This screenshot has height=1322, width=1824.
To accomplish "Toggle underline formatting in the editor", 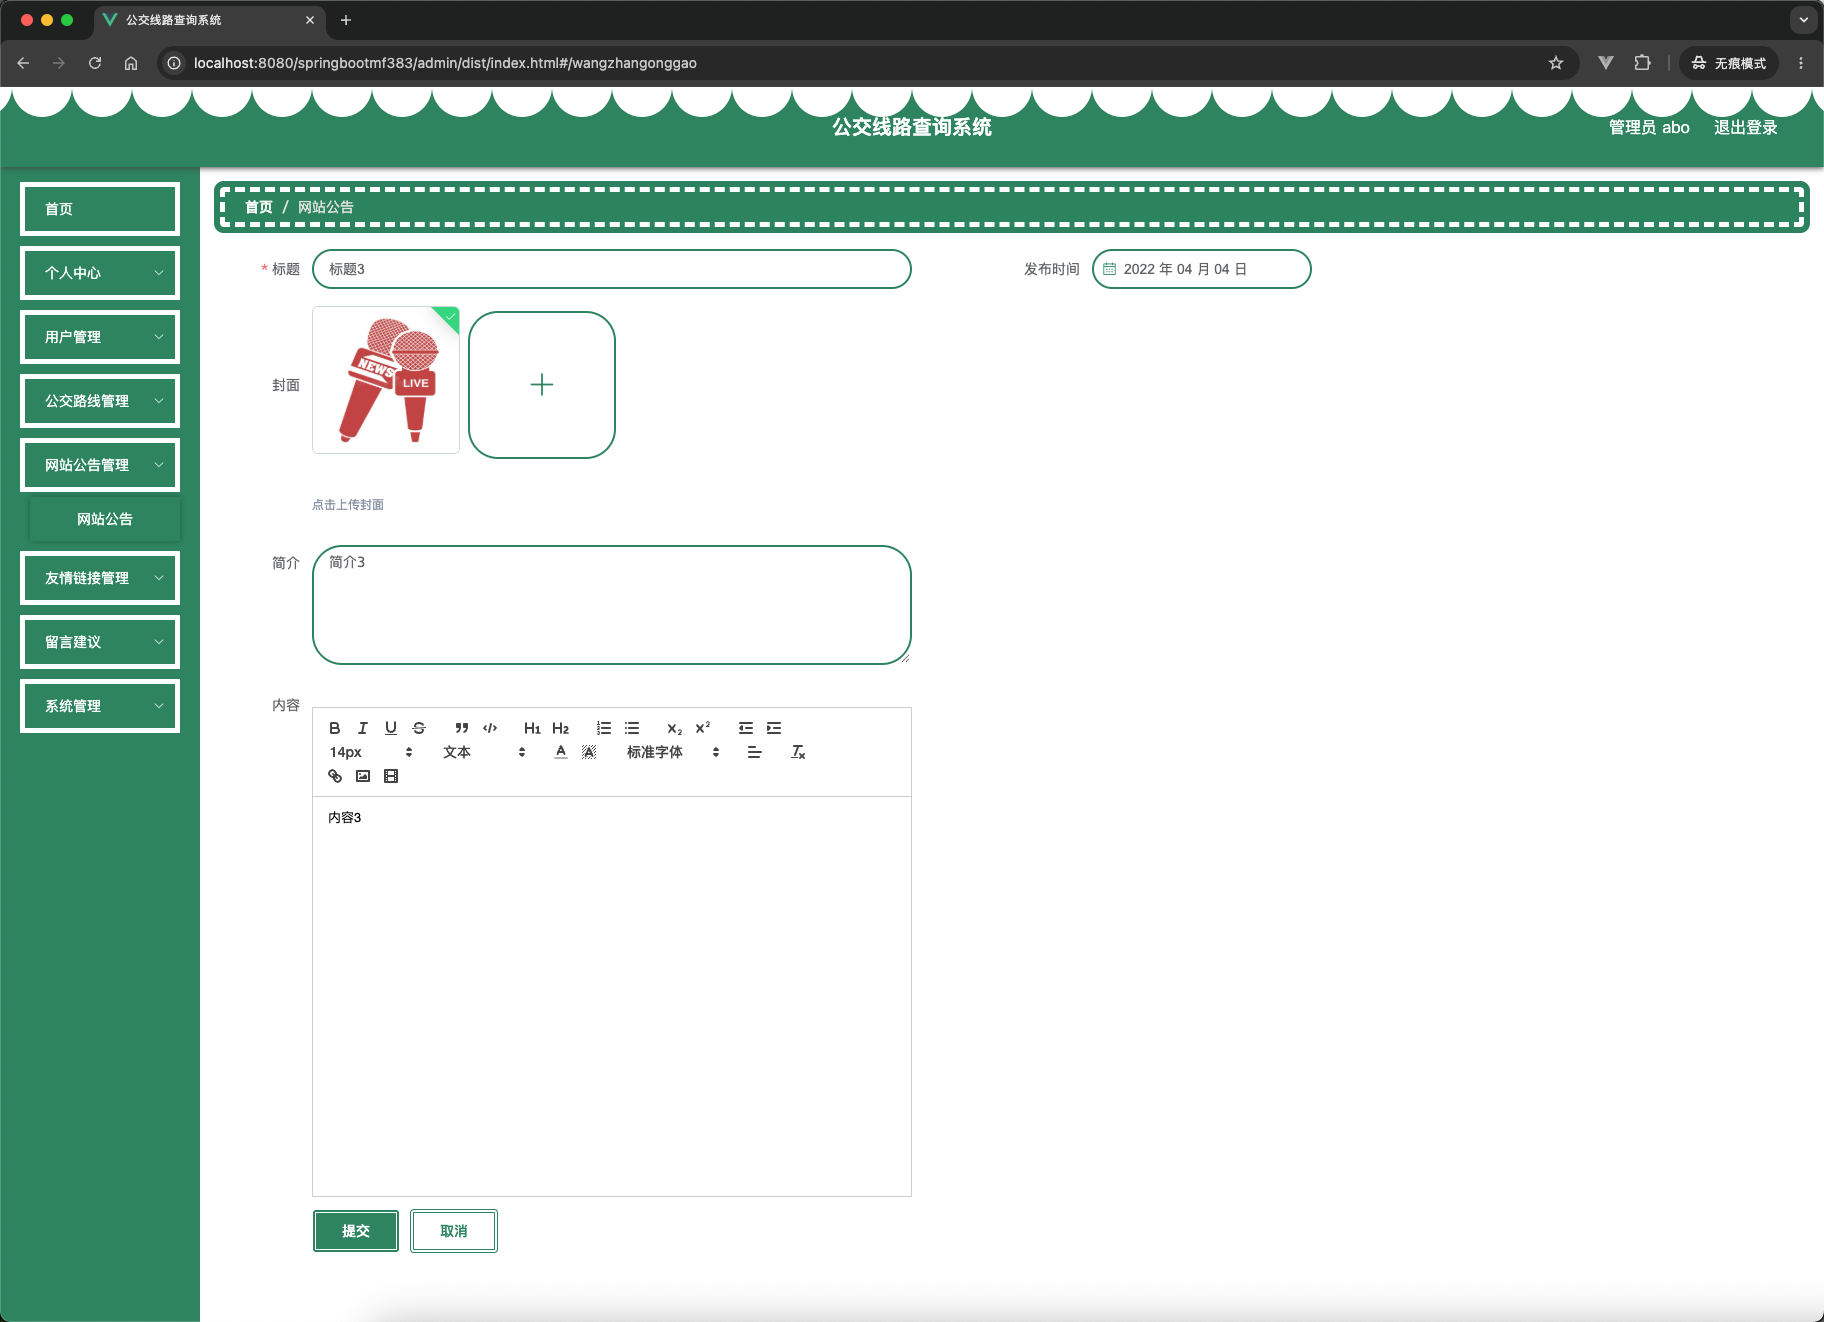I will tap(391, 728).
